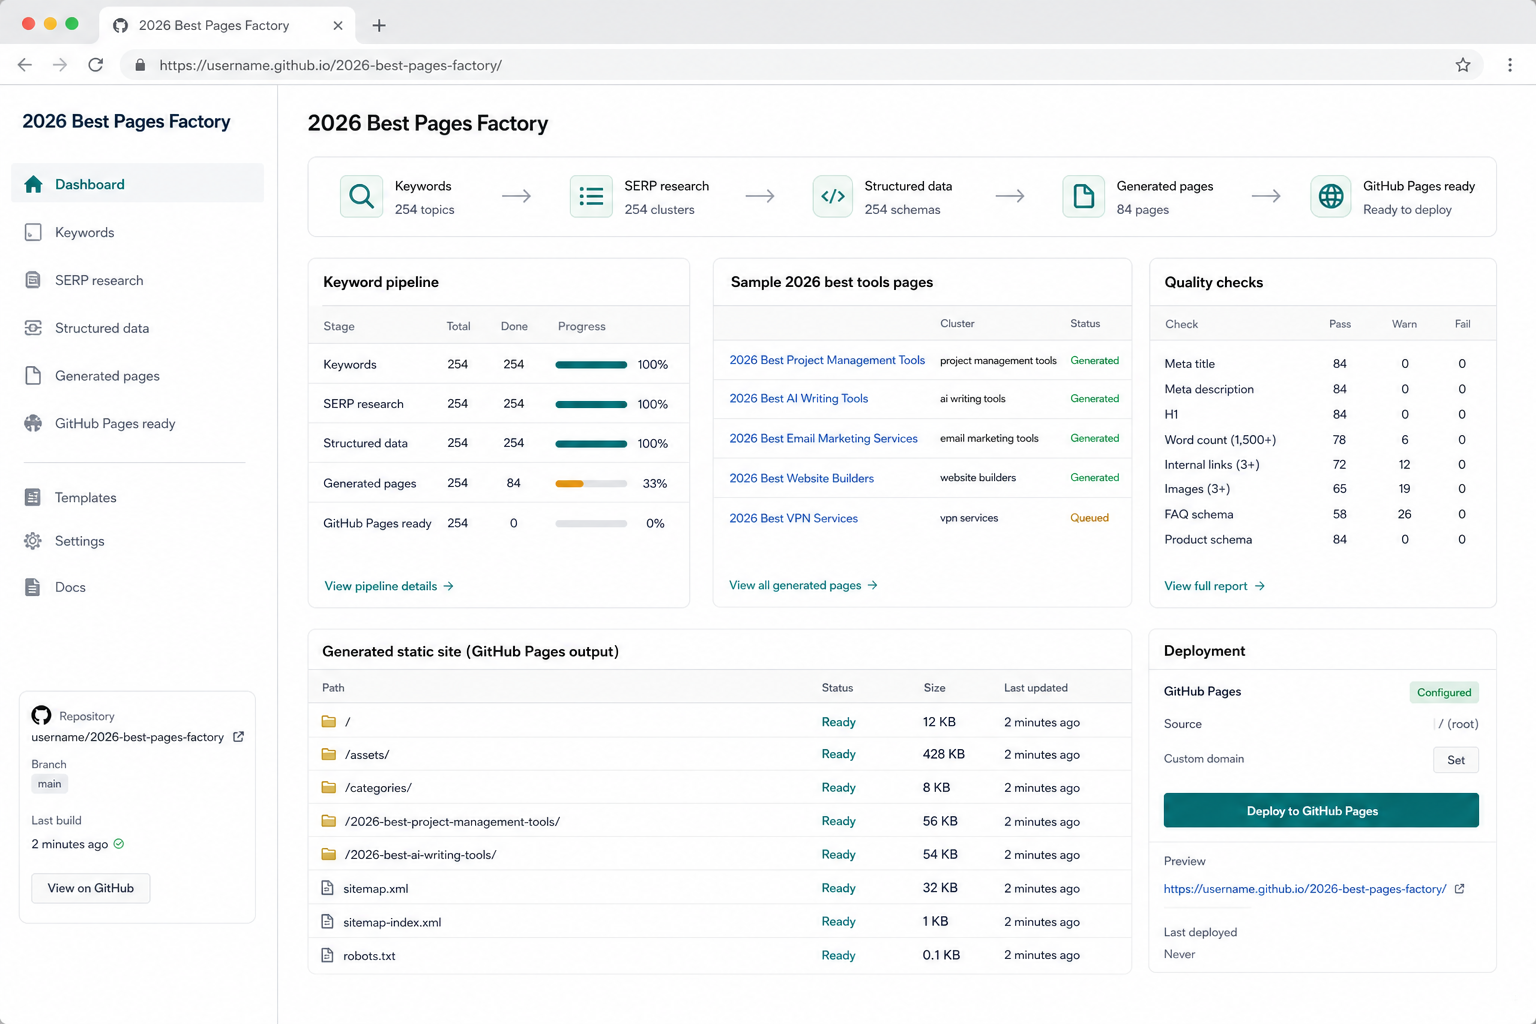Click the /2026-best-project-management-tools/ path
1536x1024 pixels.
point(452,821)
